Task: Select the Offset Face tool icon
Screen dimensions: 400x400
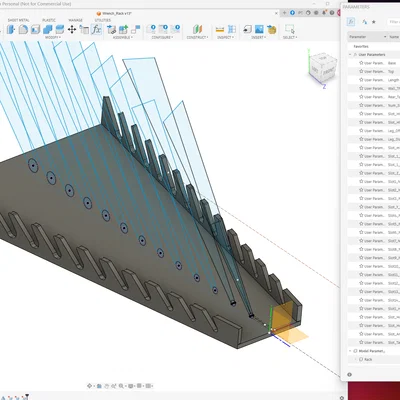Action: click(60, 29)
